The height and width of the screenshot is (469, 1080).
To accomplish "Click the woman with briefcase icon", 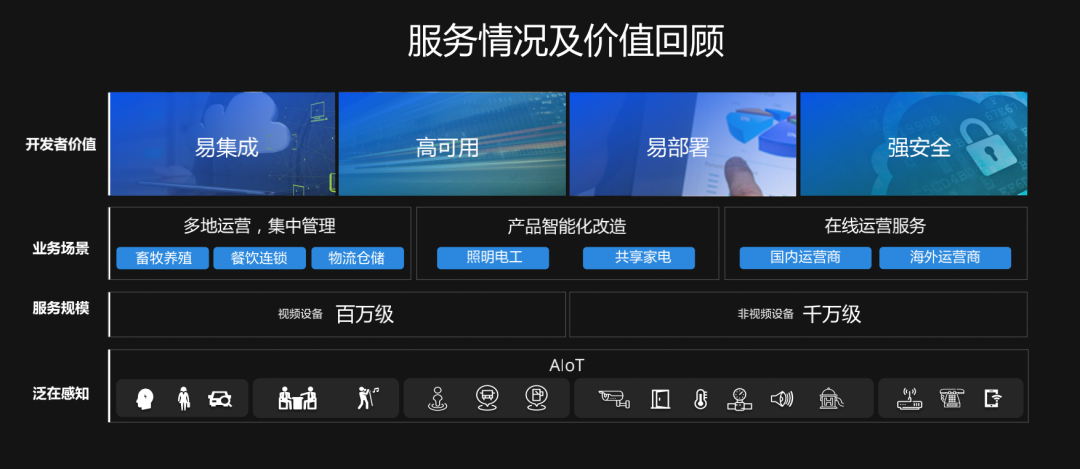I will click(x=183, y=398).
